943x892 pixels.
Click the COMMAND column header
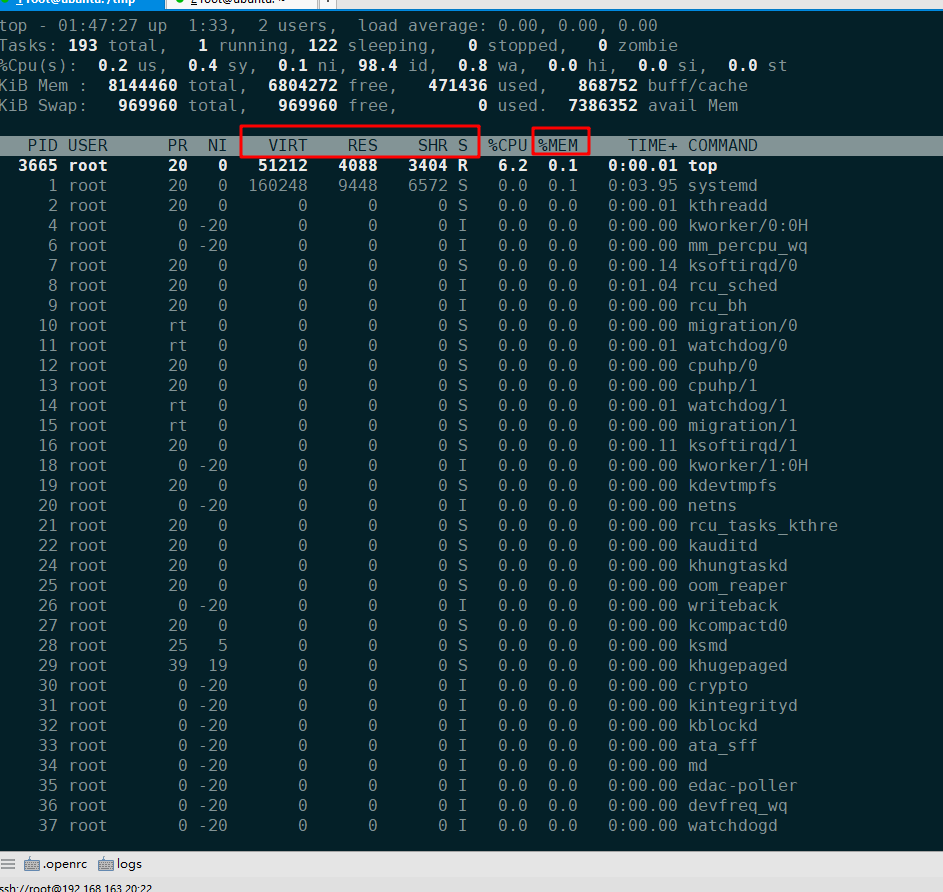[x=722, y=146]
